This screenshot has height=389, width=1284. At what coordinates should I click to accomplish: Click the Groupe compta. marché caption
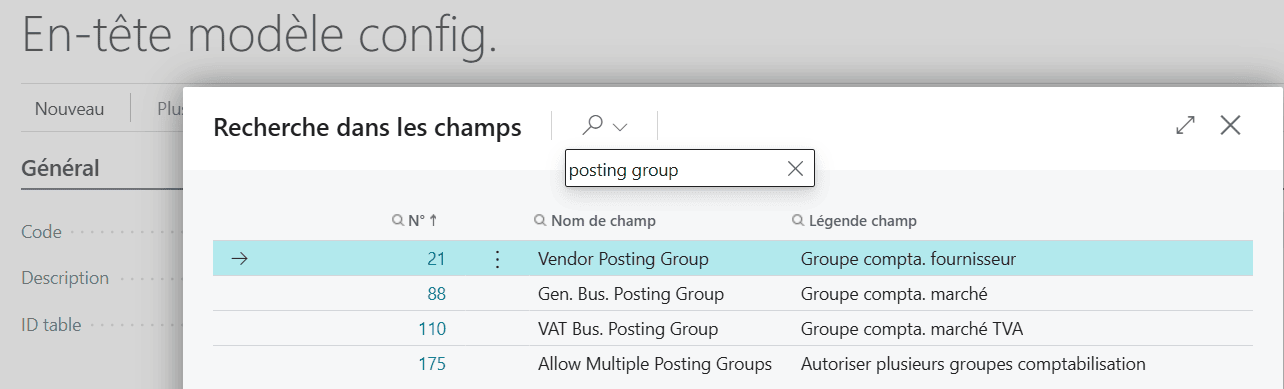894,294
